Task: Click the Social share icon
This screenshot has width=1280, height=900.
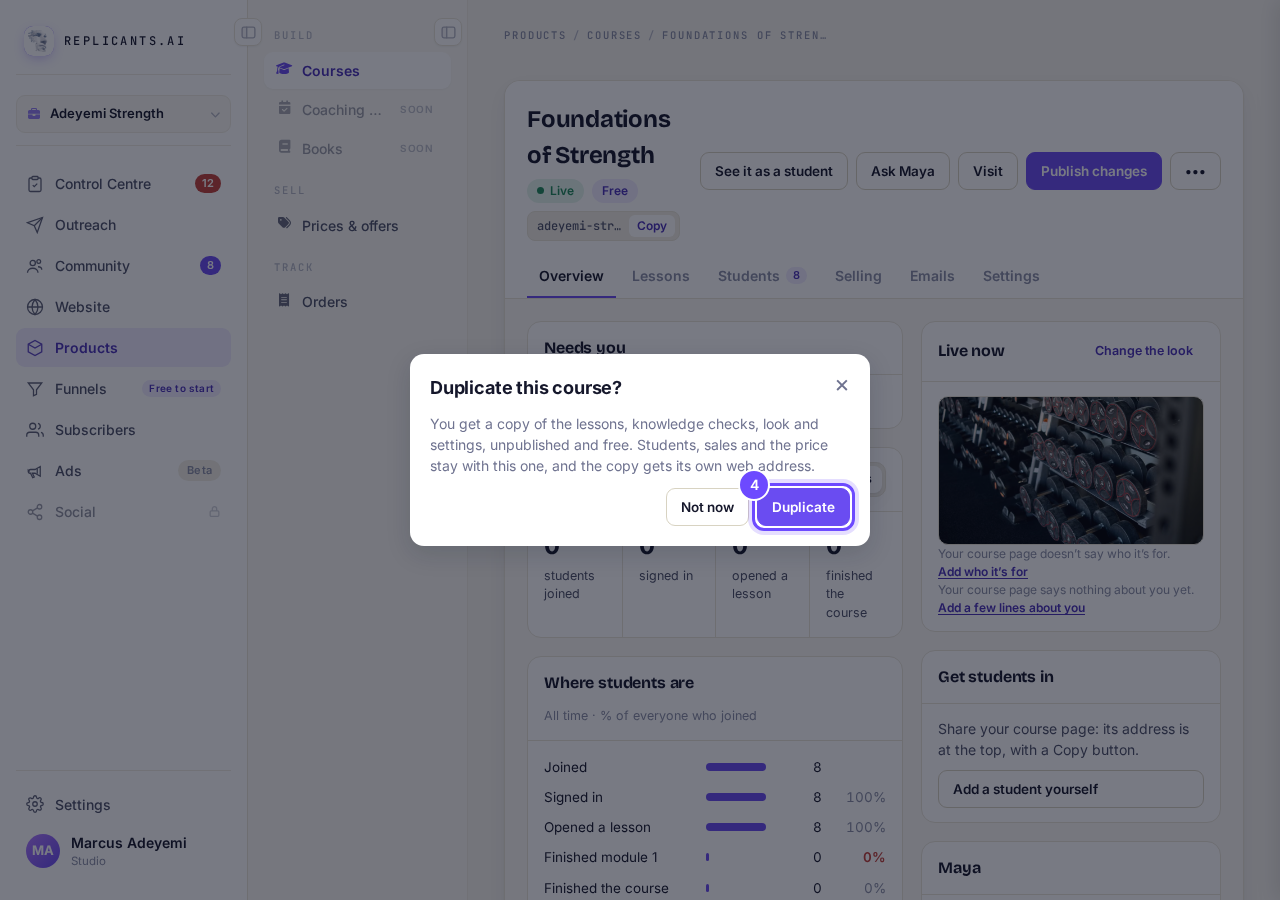Action: pyautogui.click(x=35, y=512)
